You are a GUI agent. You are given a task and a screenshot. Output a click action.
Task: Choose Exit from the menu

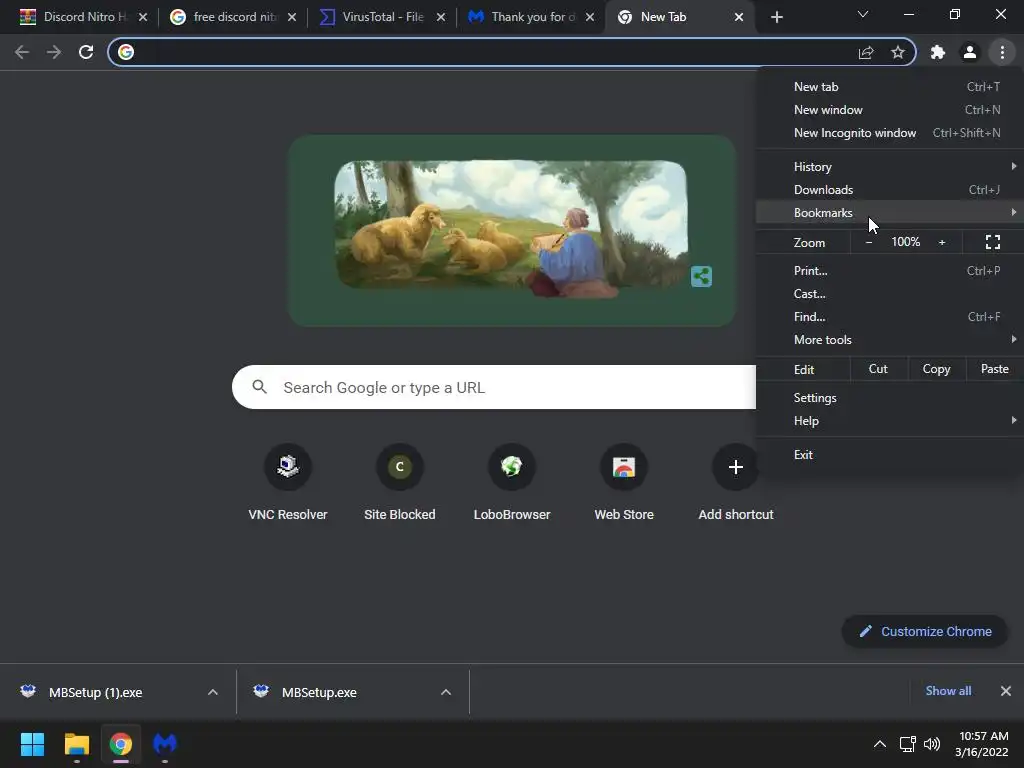coord(889,455)
